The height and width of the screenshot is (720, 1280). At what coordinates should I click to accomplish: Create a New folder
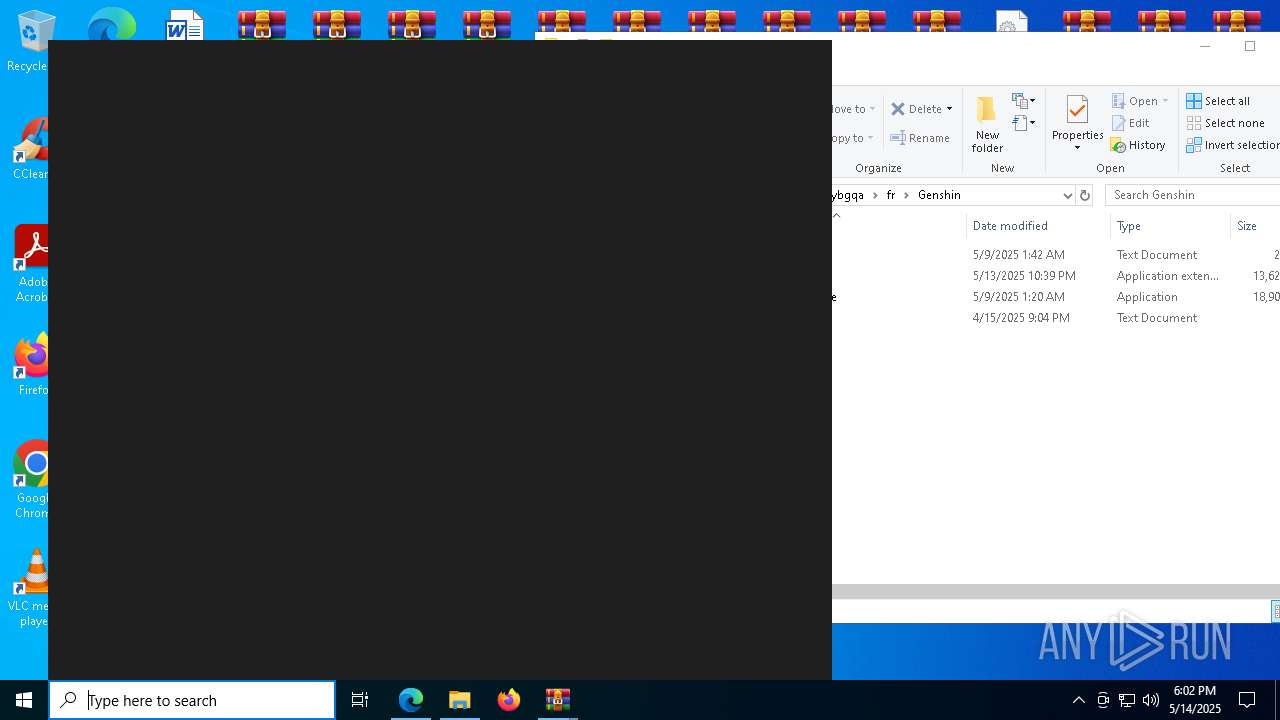[987, 125]
